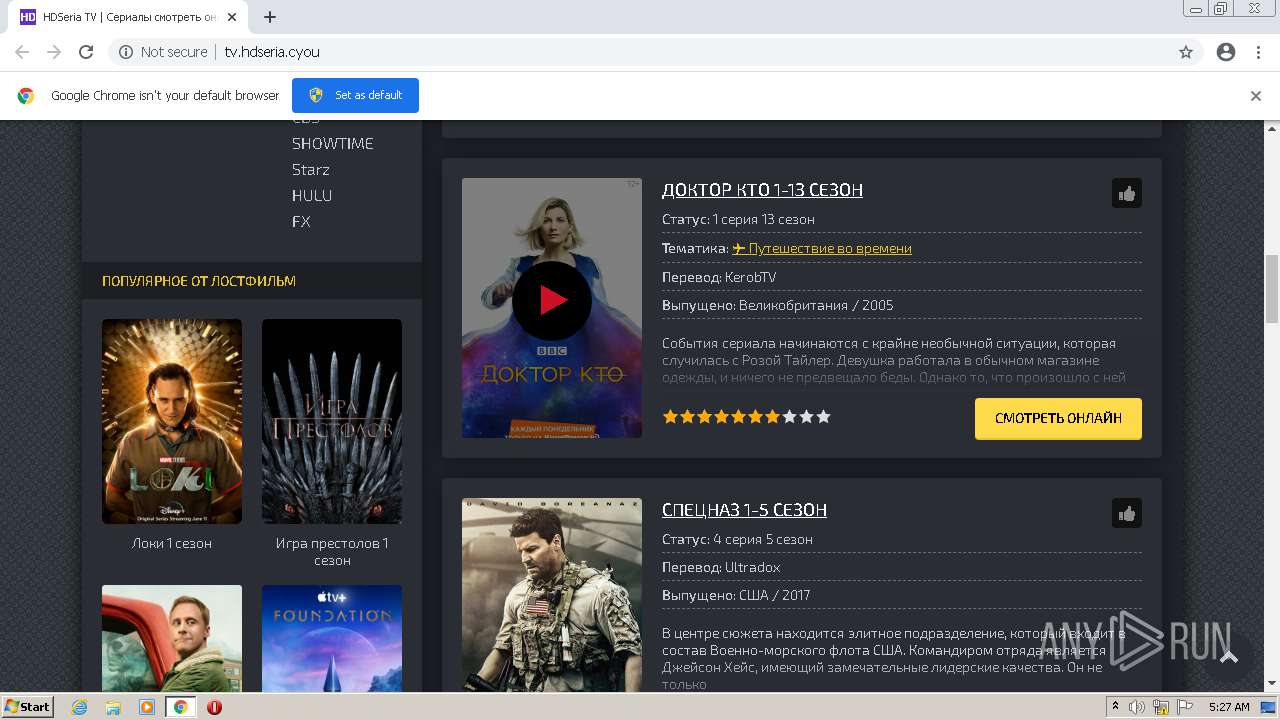
Task: Show hidden system tray icons
Action: pyautogui.click(x=1115, y=707)
